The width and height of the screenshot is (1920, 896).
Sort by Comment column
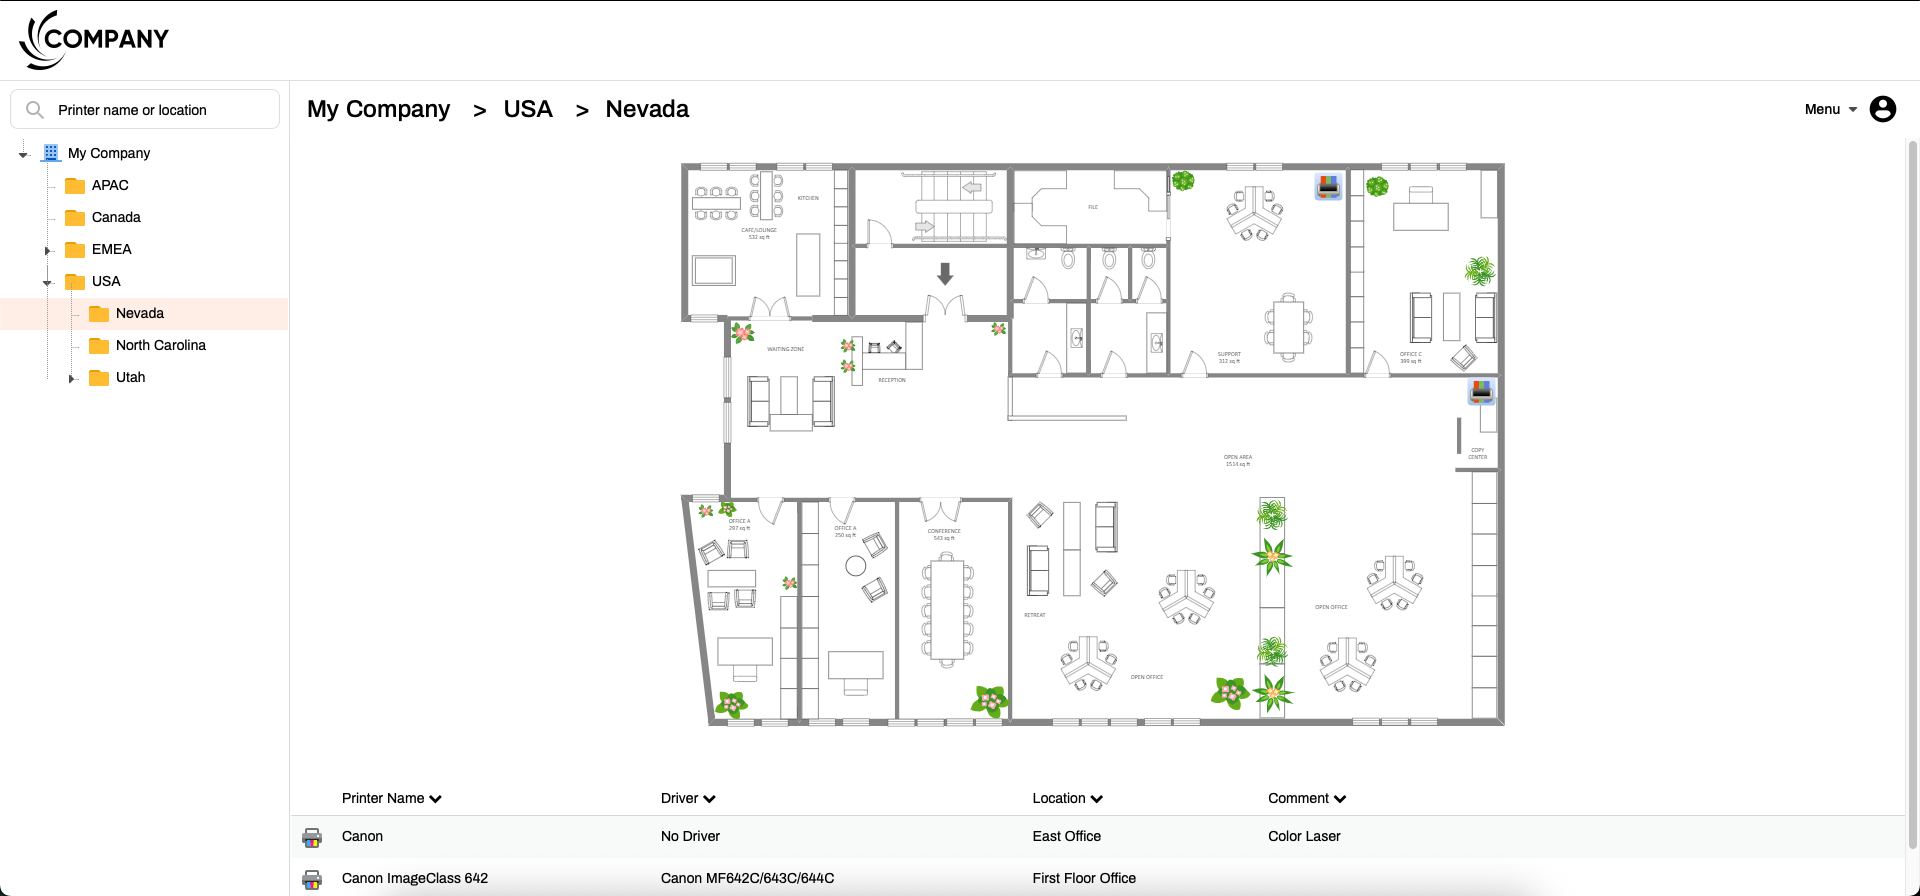[1307, 798]
